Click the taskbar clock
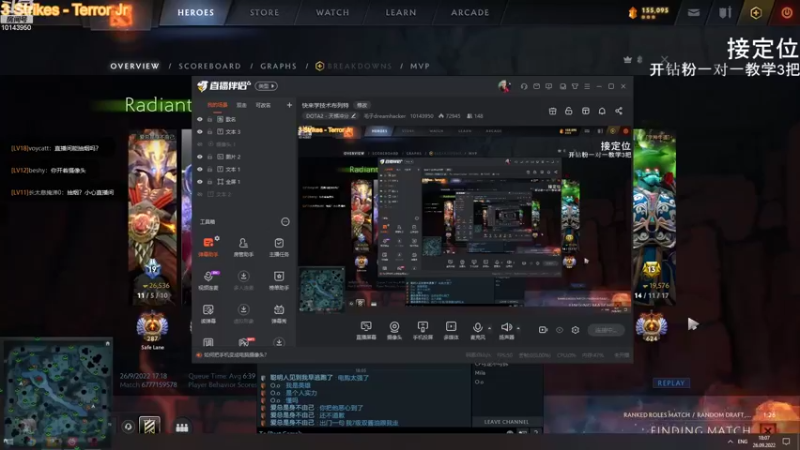This screenshot has width=800, height=450. click(x=764, y=442)
